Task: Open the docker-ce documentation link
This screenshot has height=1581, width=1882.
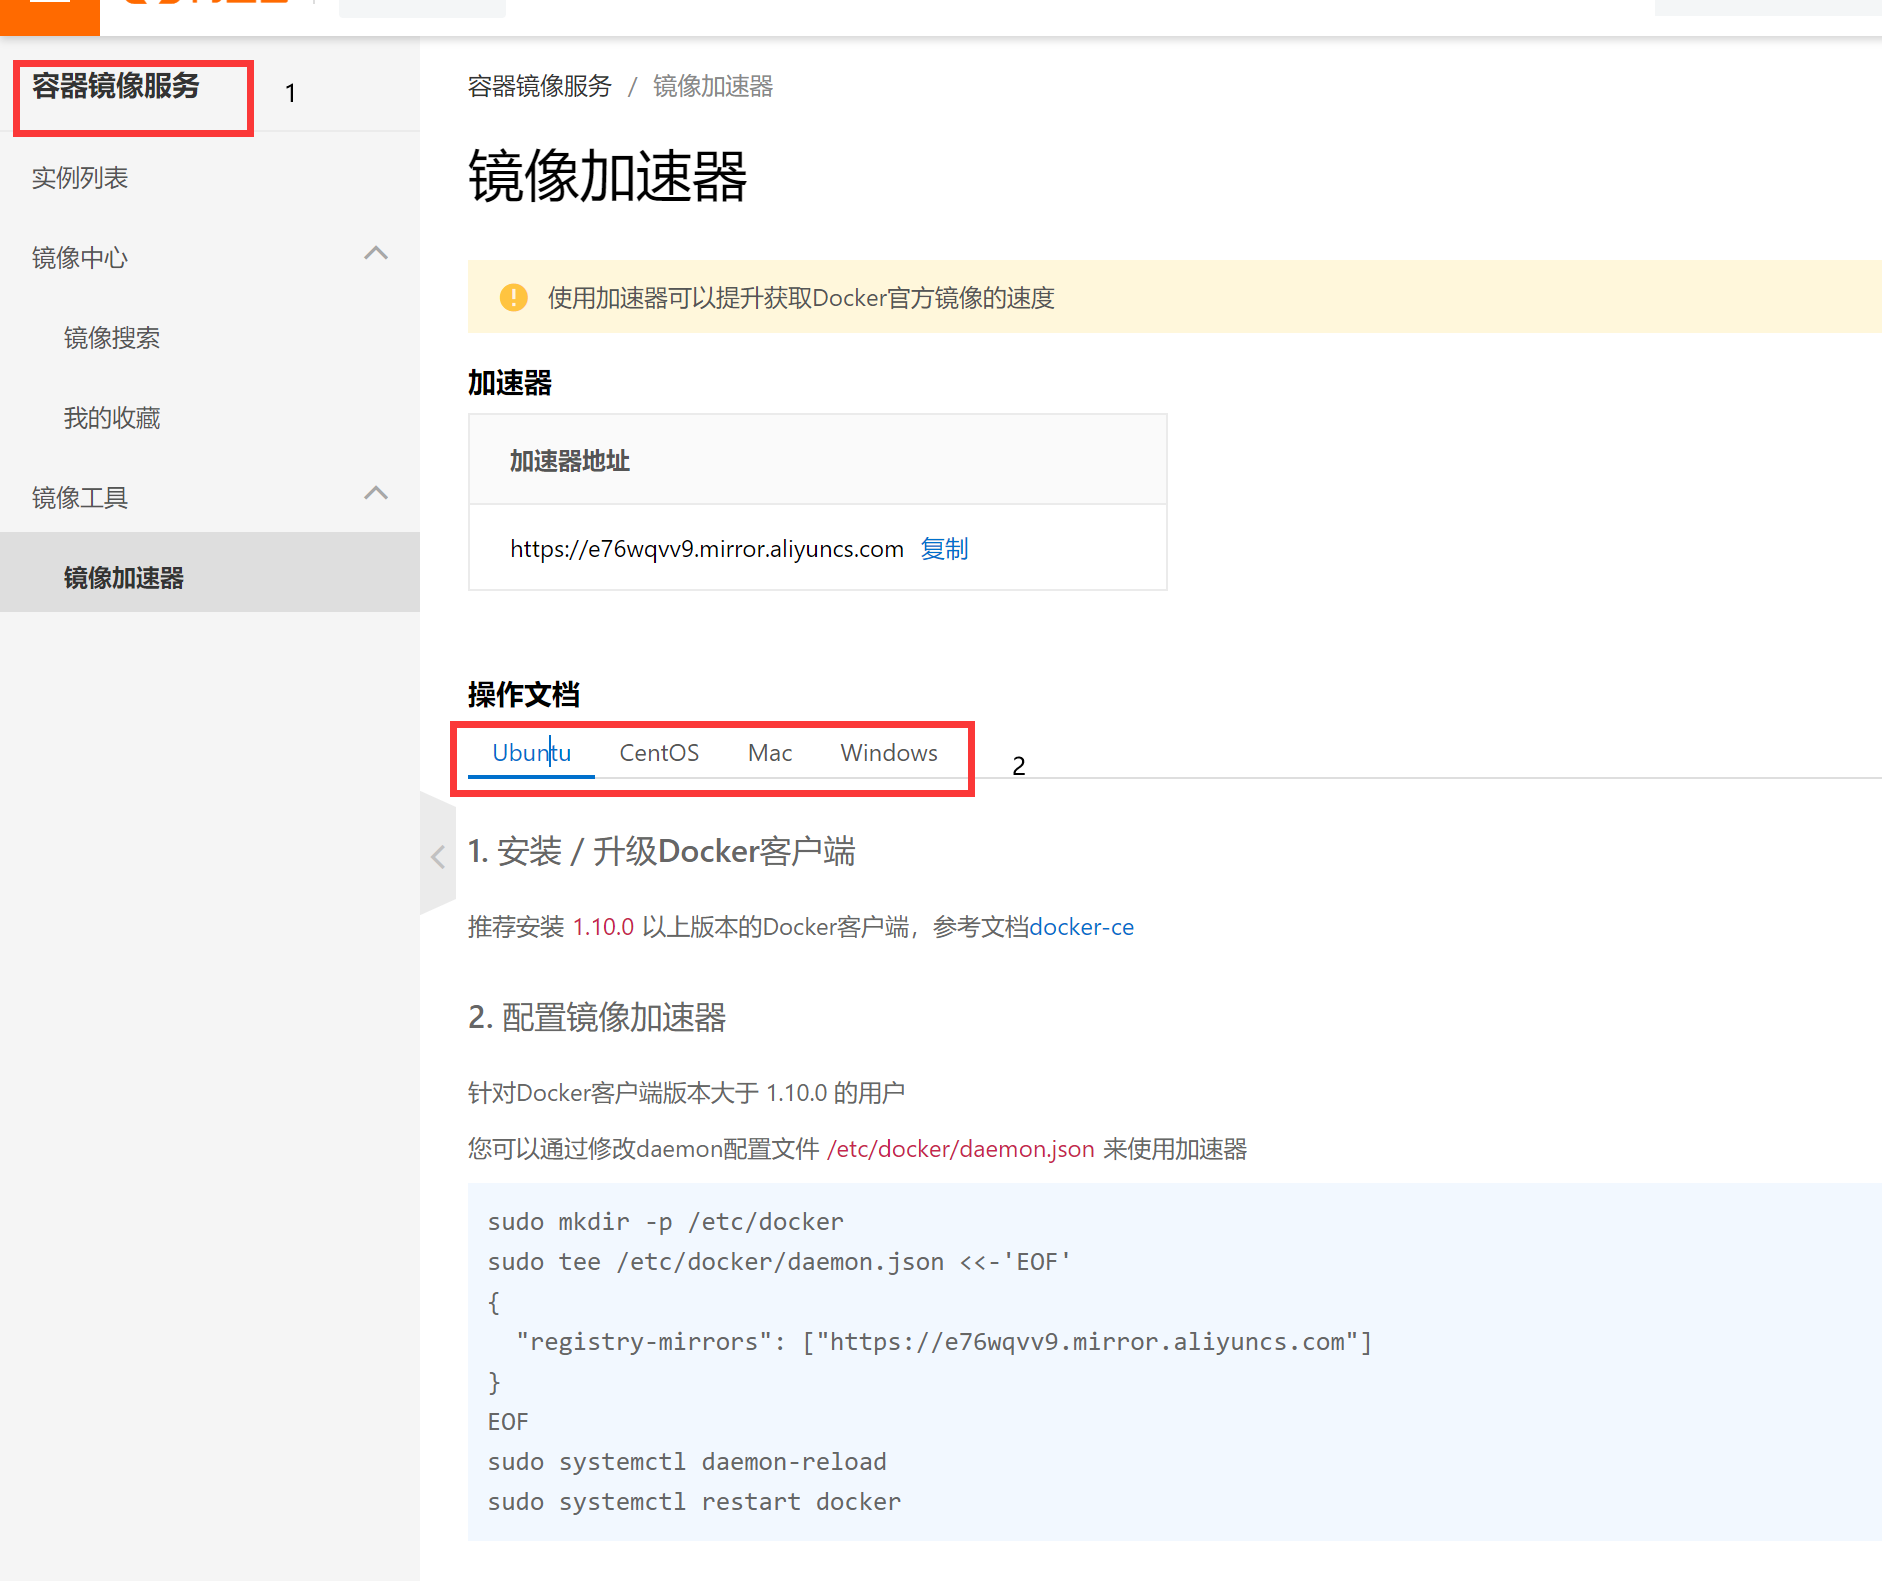Action: pos(1081,927)
